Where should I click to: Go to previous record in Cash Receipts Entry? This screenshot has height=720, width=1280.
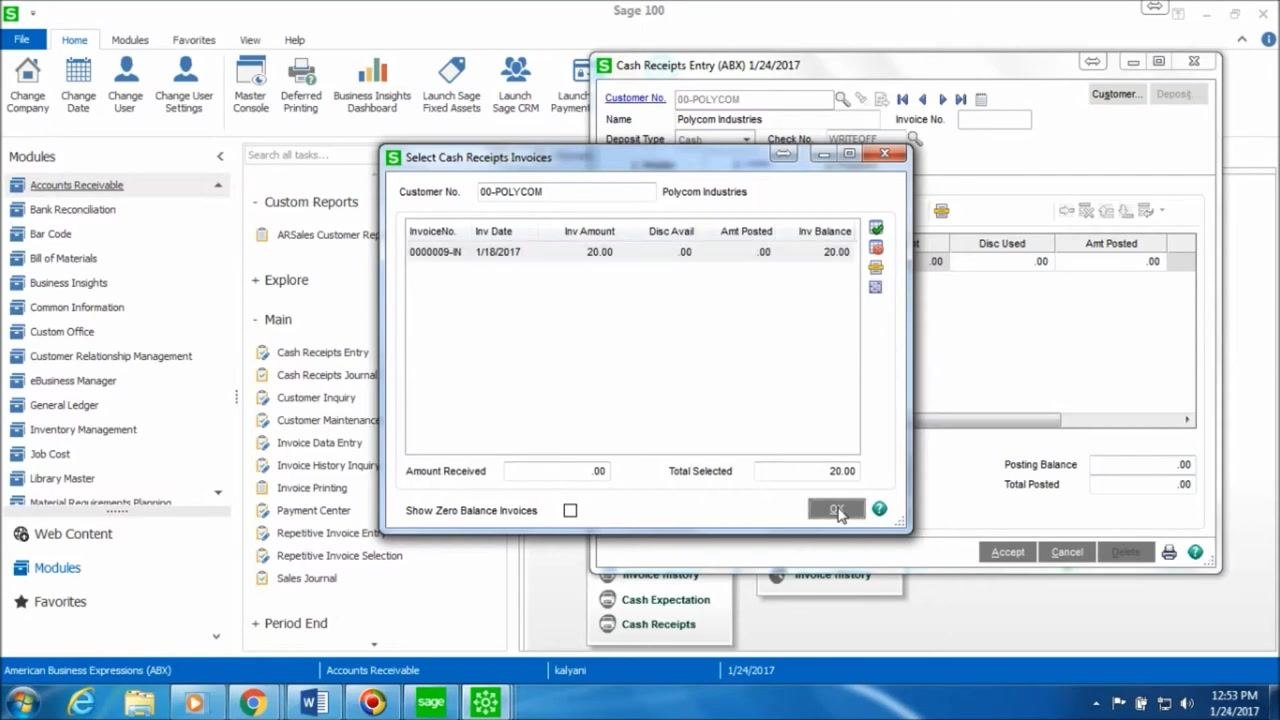(922, 99)
